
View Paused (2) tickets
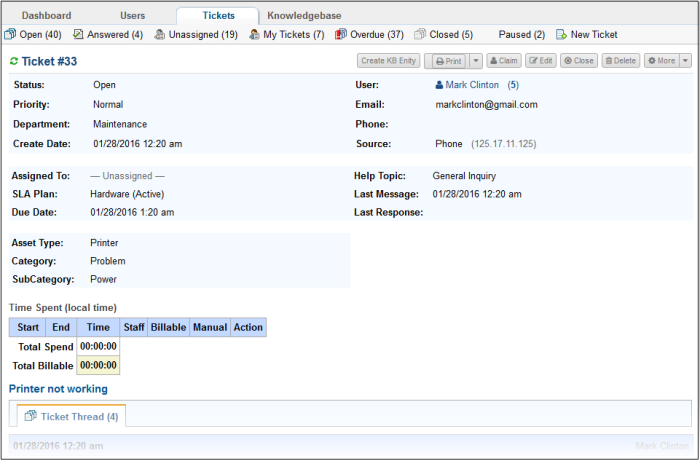click(x=519, y=35)
